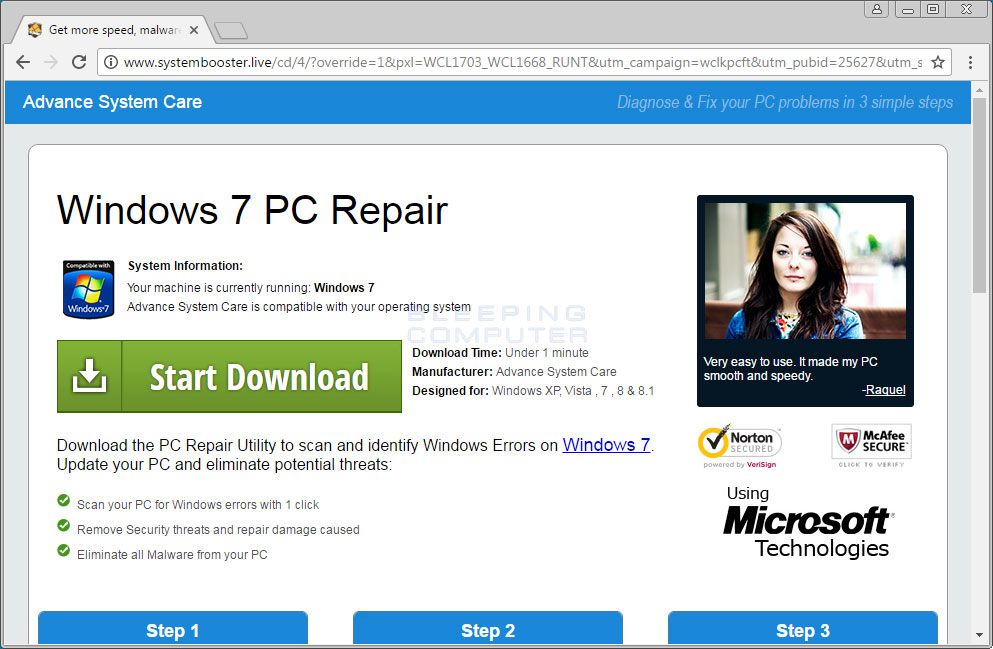Click the Raquel testimonial photo
This screenshot has width=993, height=649.
[805, 270]
